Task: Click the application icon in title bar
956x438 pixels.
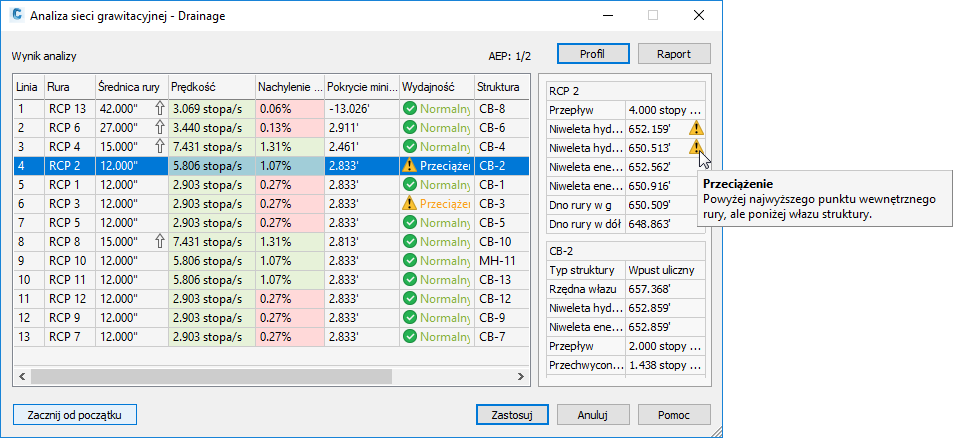Action: coord(16,15)
